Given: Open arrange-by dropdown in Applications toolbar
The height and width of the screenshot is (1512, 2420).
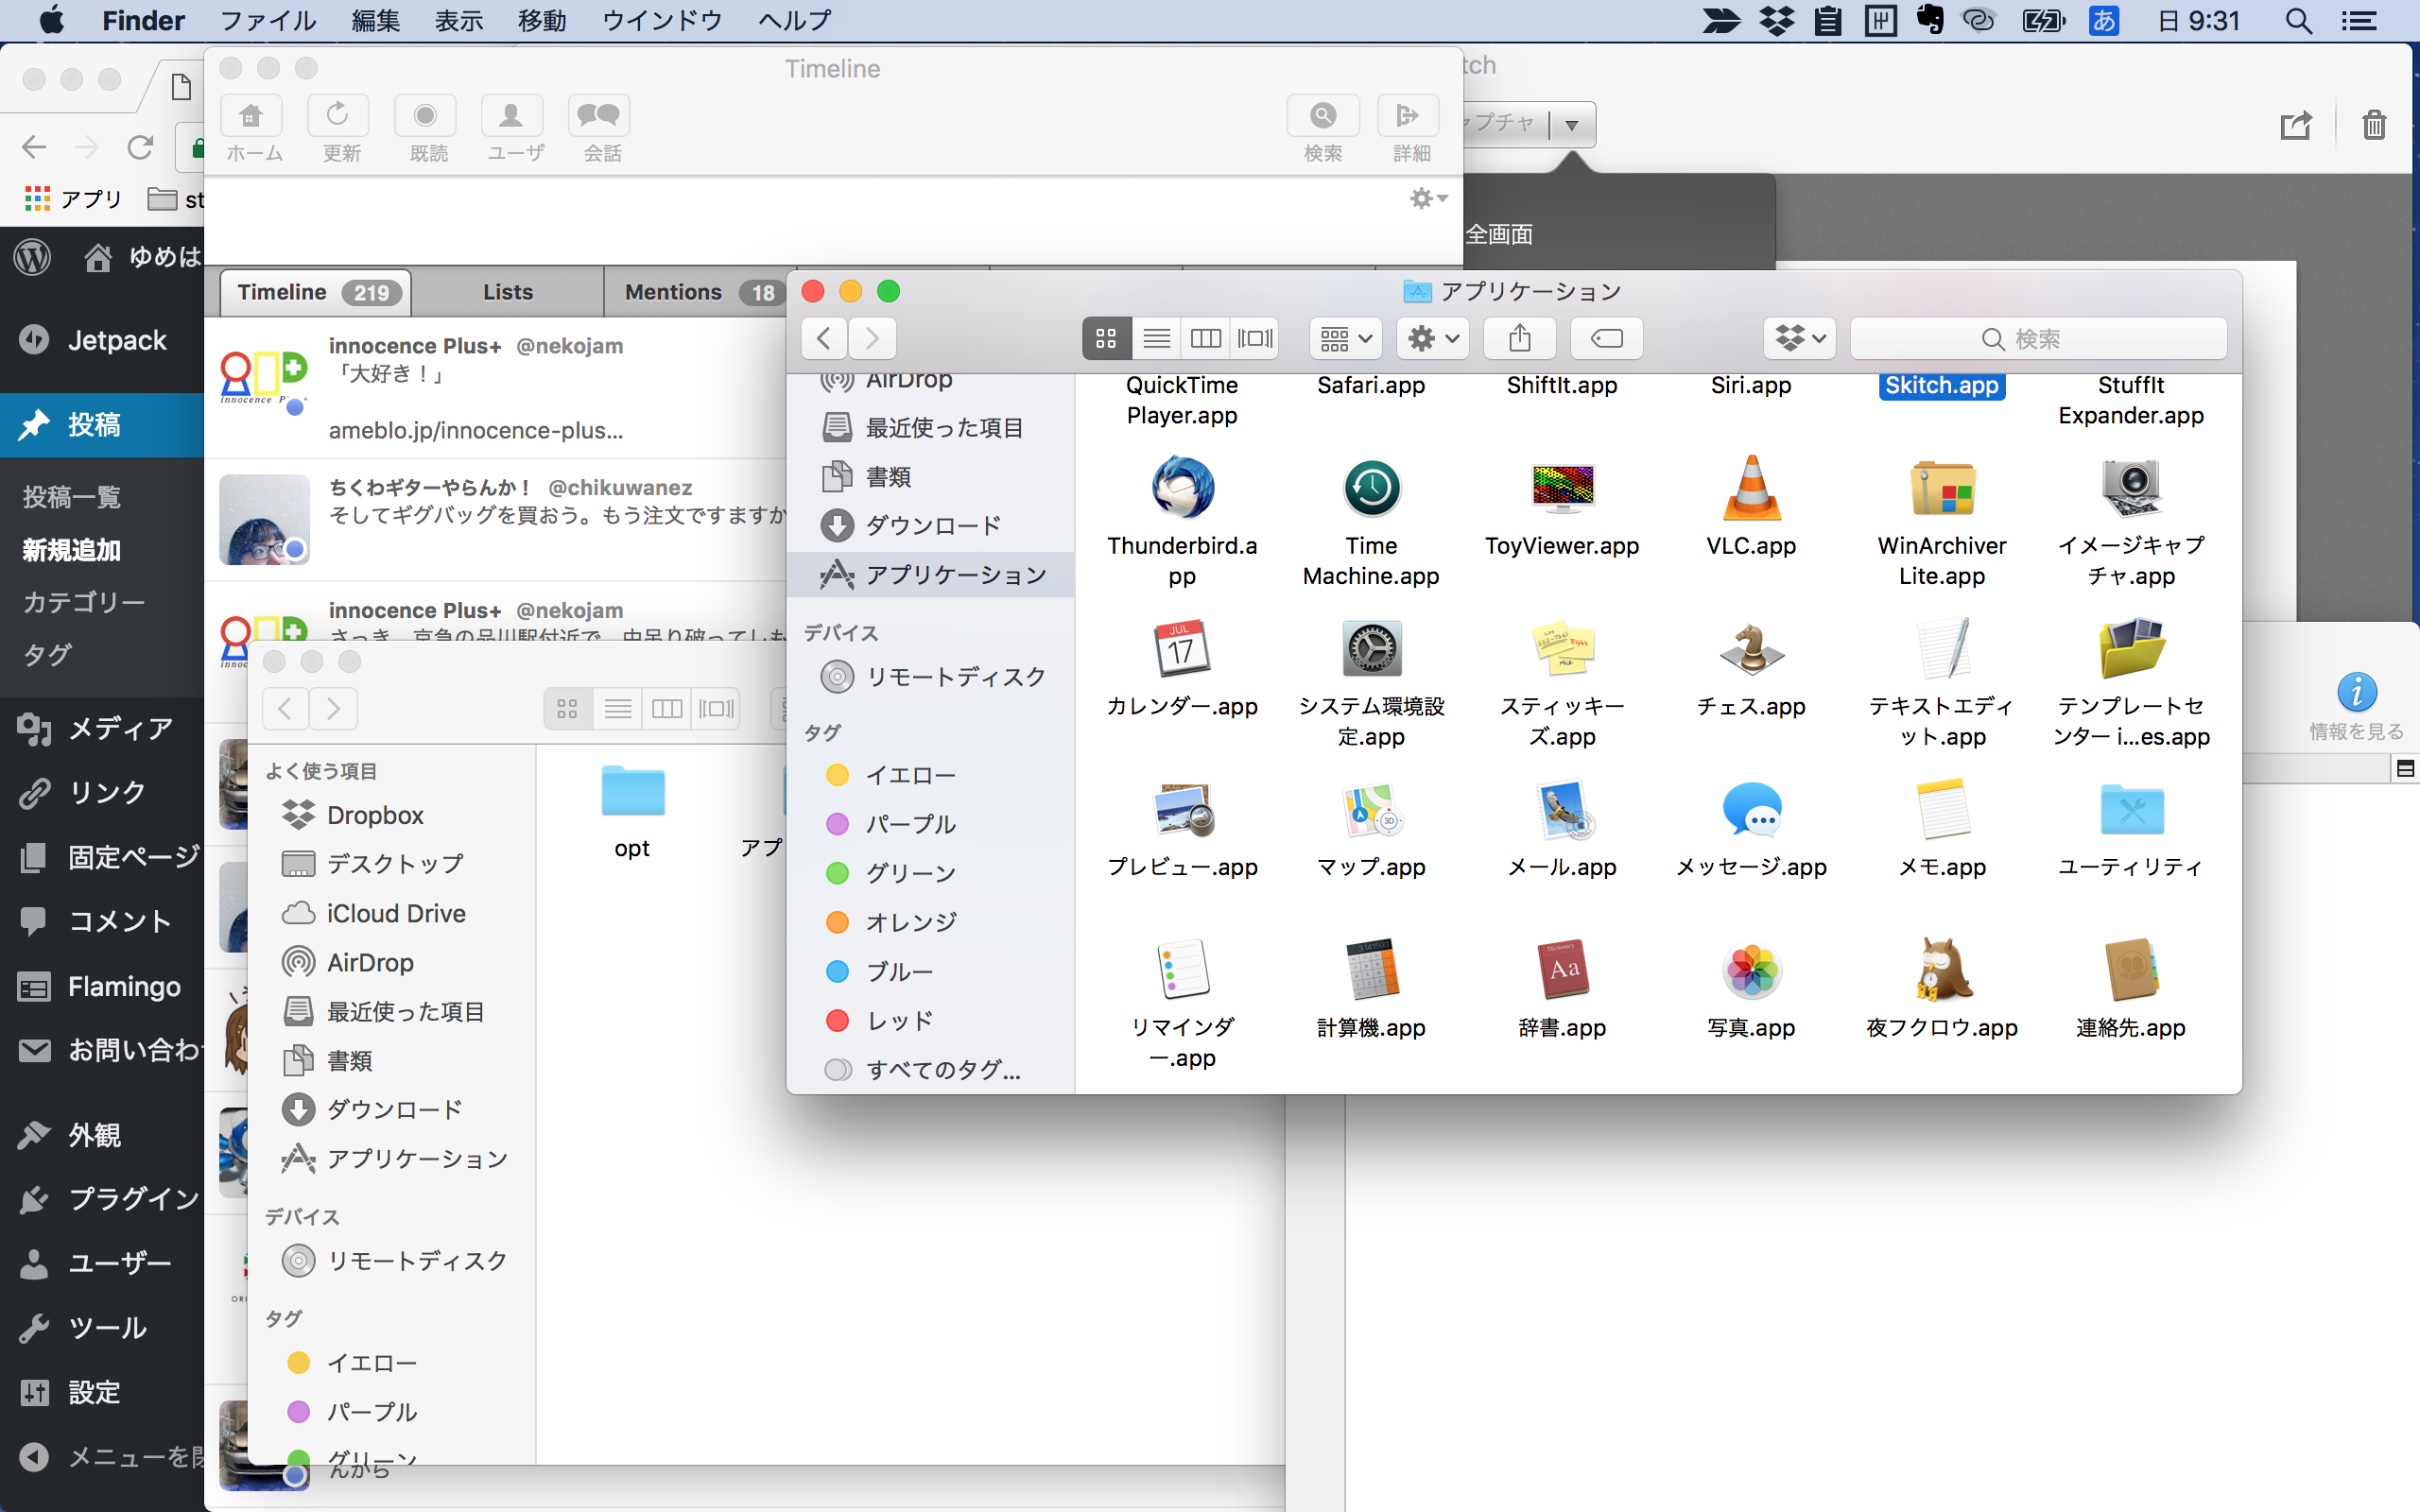Looking at the screenshot, I should tap(1345, 339).
